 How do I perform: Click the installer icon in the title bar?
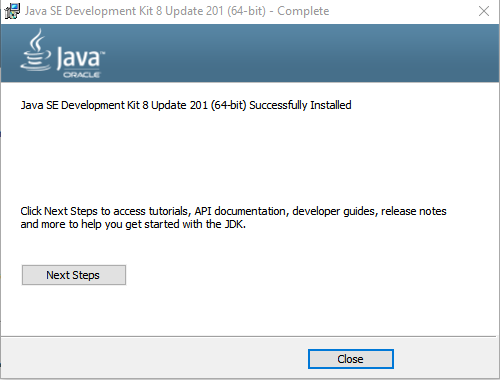12,11
